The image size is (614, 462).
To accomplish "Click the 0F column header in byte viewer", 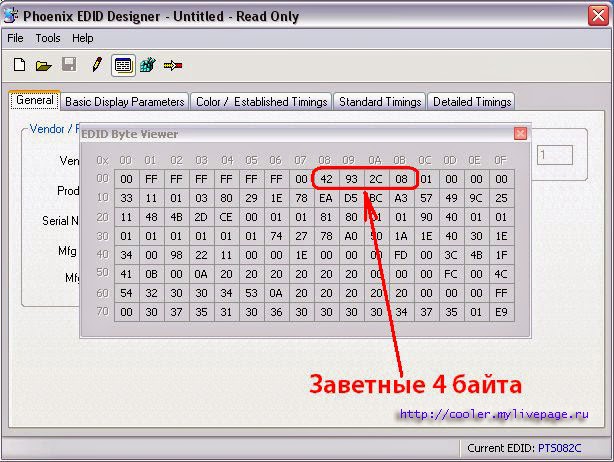I will (500, 160).
